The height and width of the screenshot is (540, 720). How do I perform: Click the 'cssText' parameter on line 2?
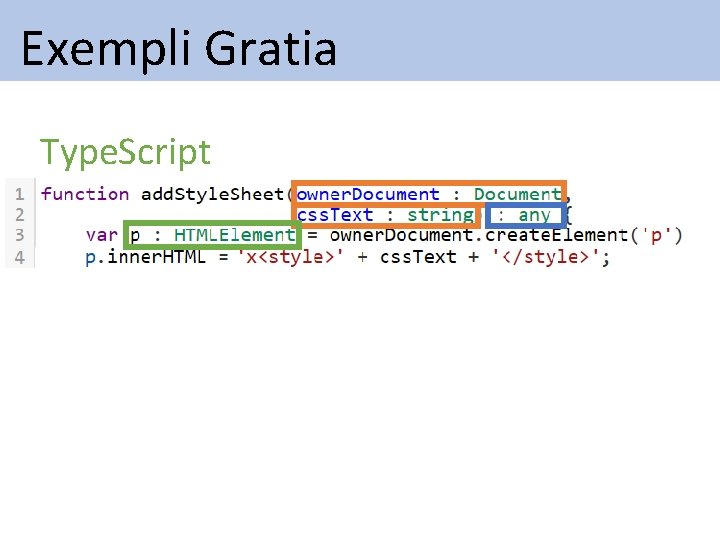click(x=335, y=214)
